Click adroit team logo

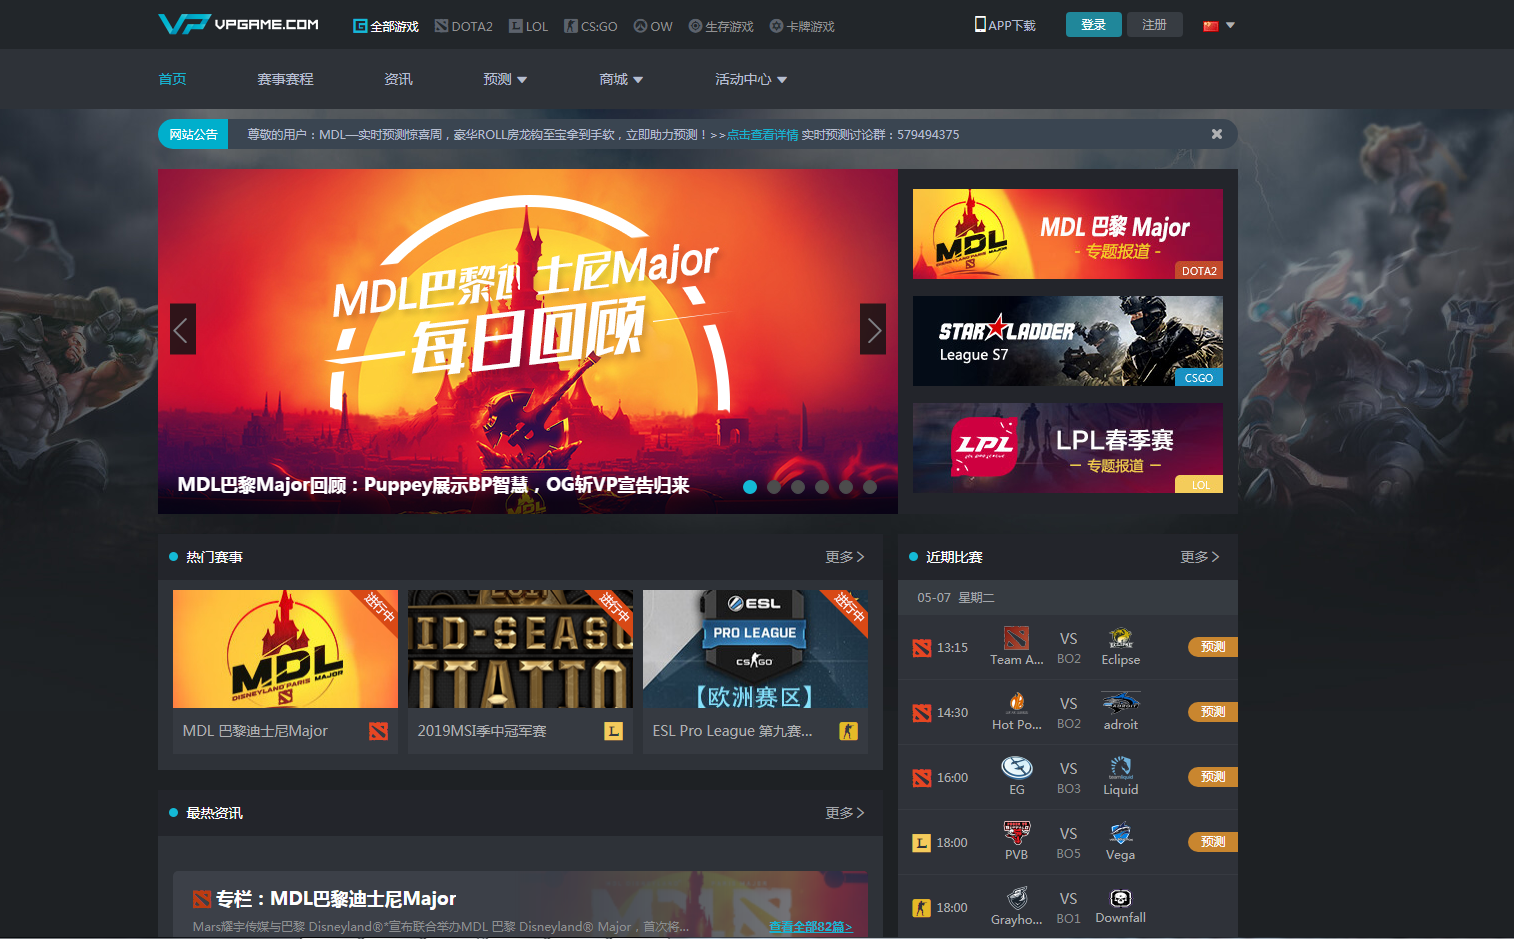coord(1120,702)
